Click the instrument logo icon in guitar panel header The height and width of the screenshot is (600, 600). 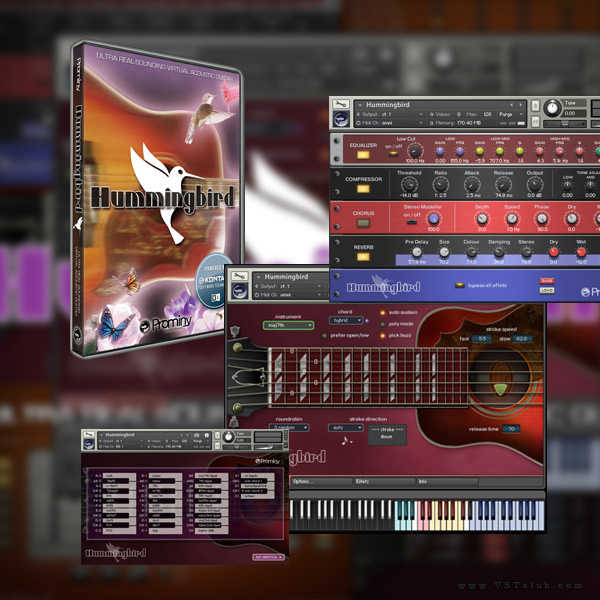click(240, 291)
